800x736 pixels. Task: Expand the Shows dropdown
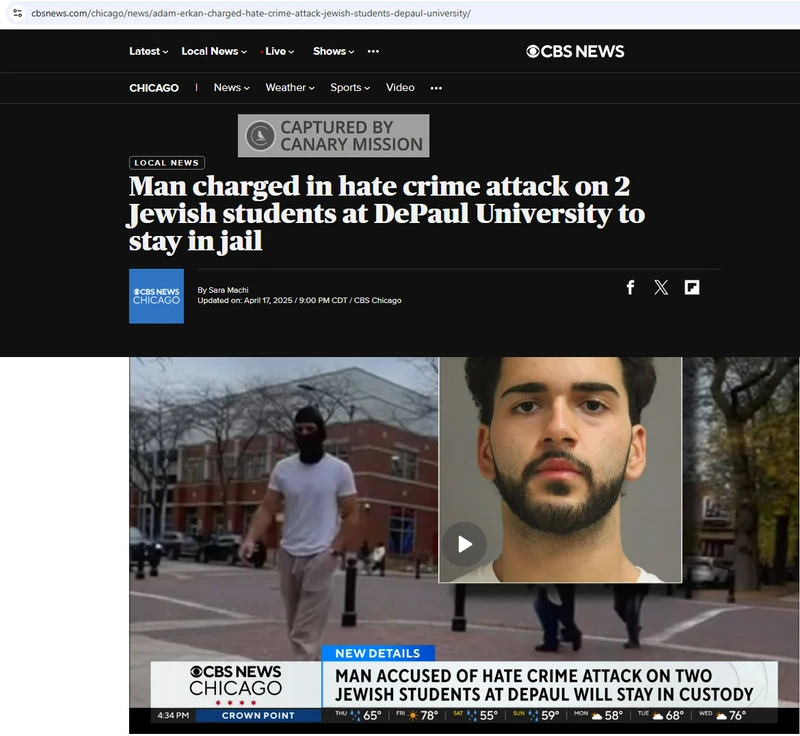334,51
